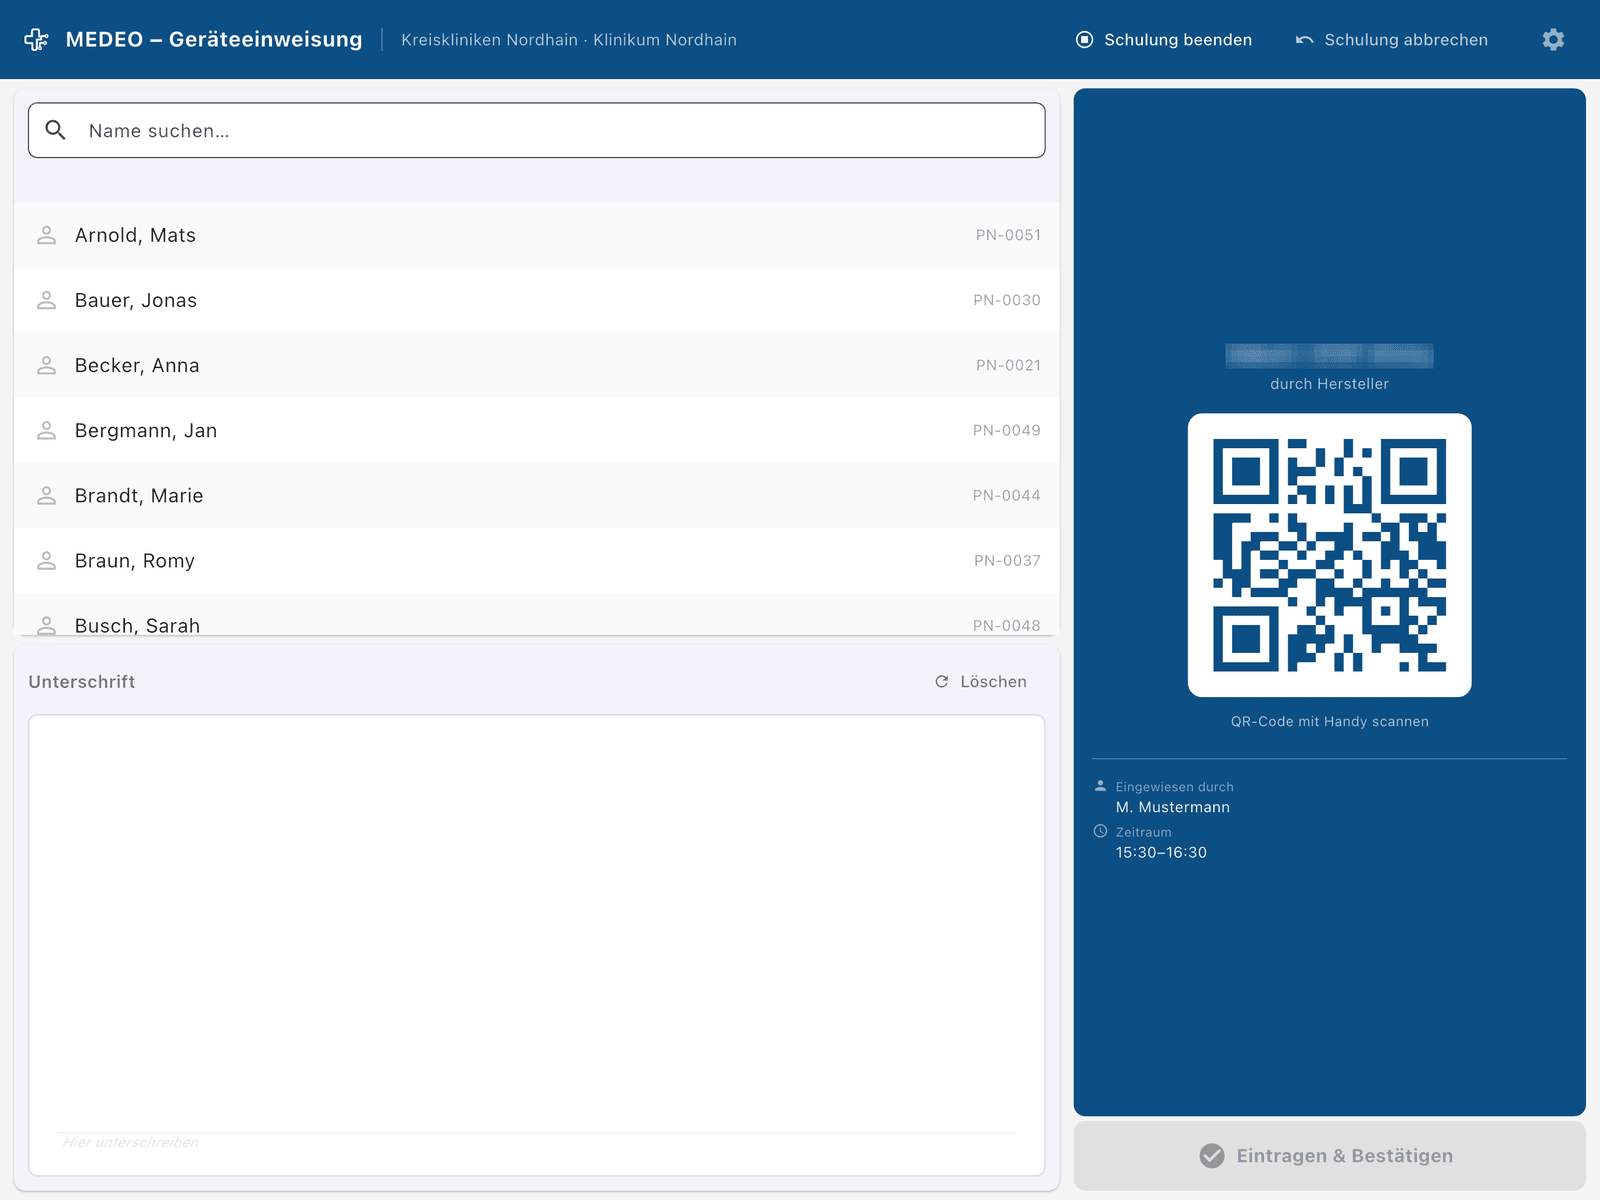Click the durch Hersteller label
The width and height of the screenshot is (1600, 1200).
(x=1329, y=384)
